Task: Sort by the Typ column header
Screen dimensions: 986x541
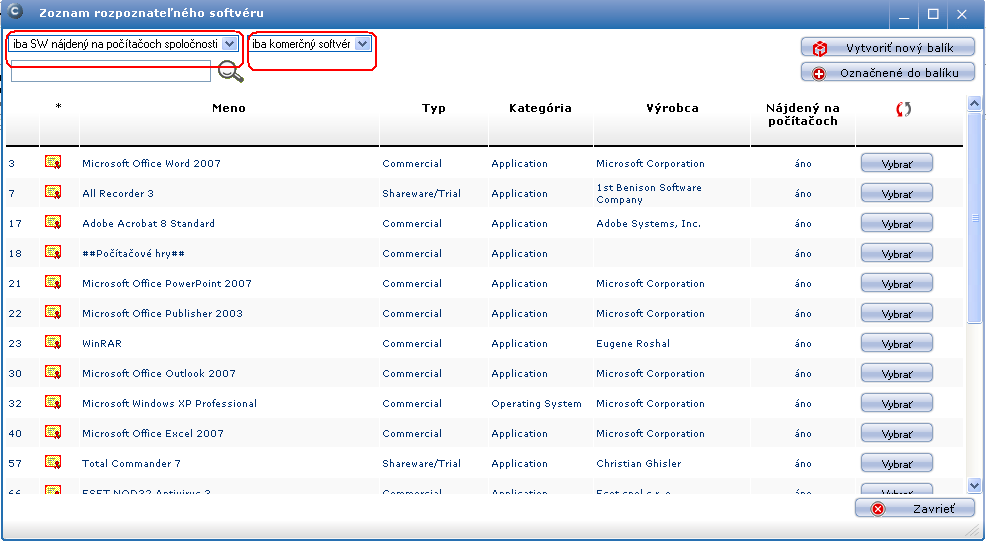Action: point(433,108)
